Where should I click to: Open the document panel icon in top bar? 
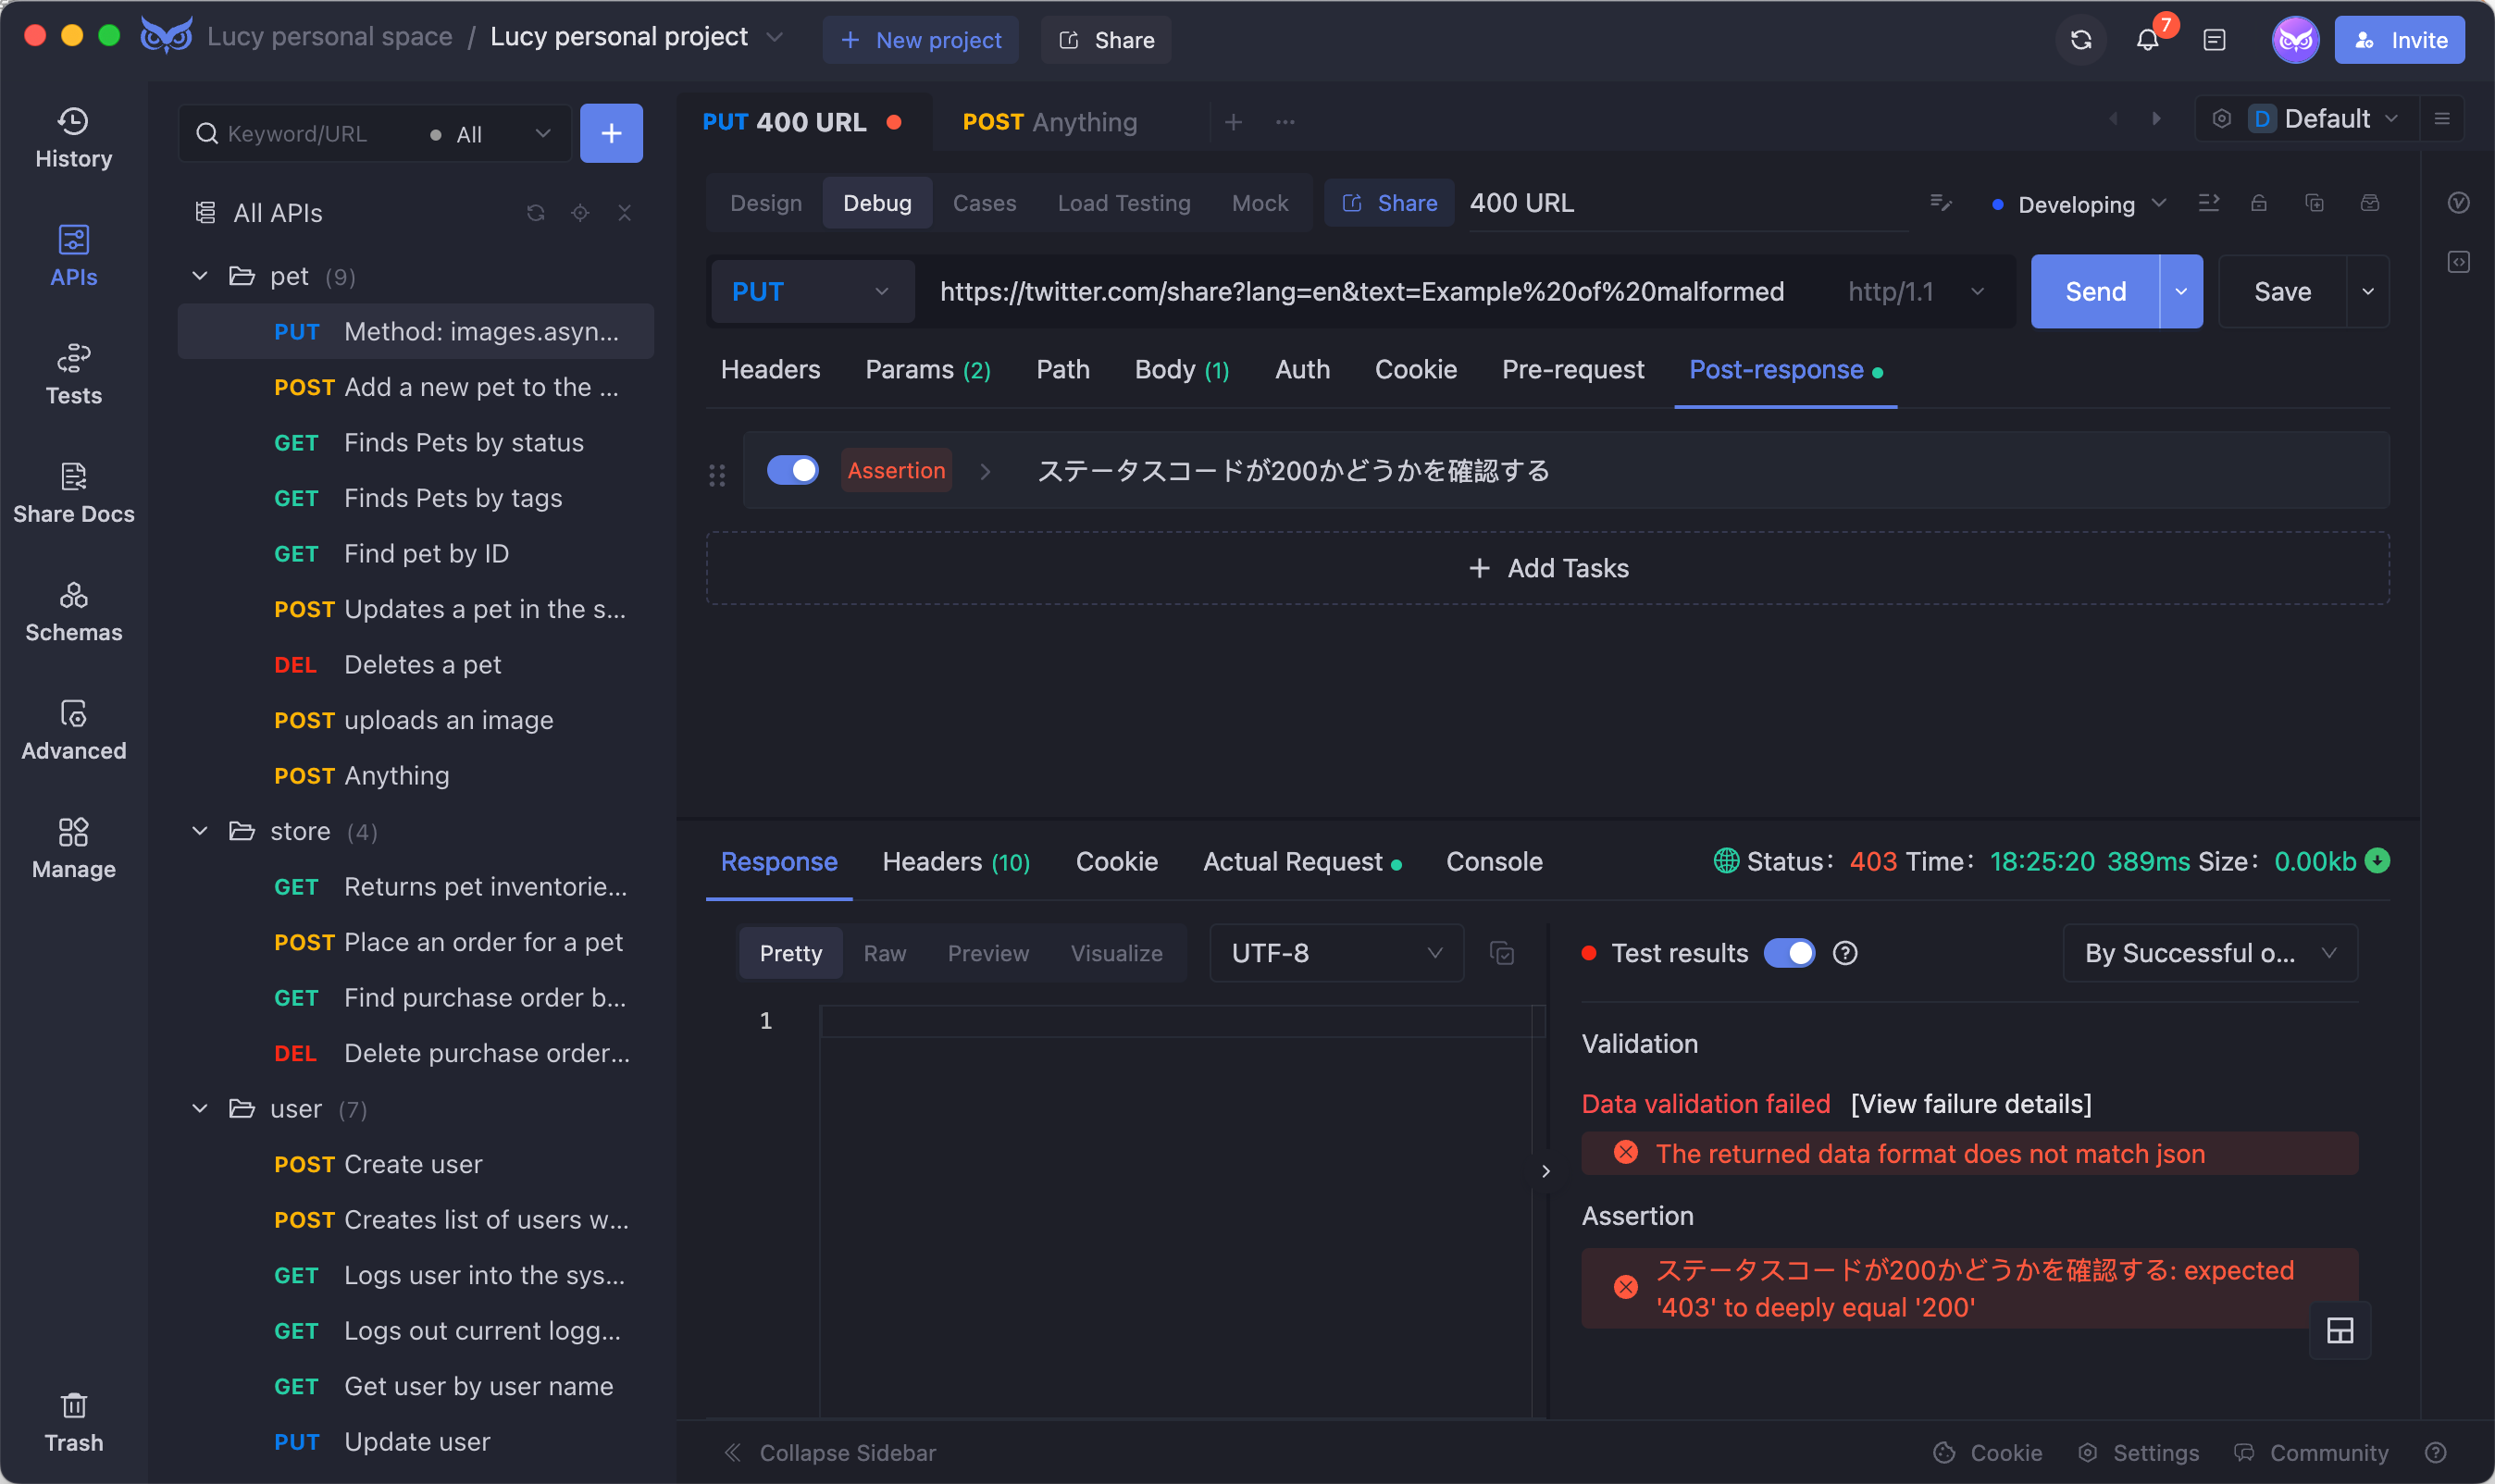[2214, 40]
